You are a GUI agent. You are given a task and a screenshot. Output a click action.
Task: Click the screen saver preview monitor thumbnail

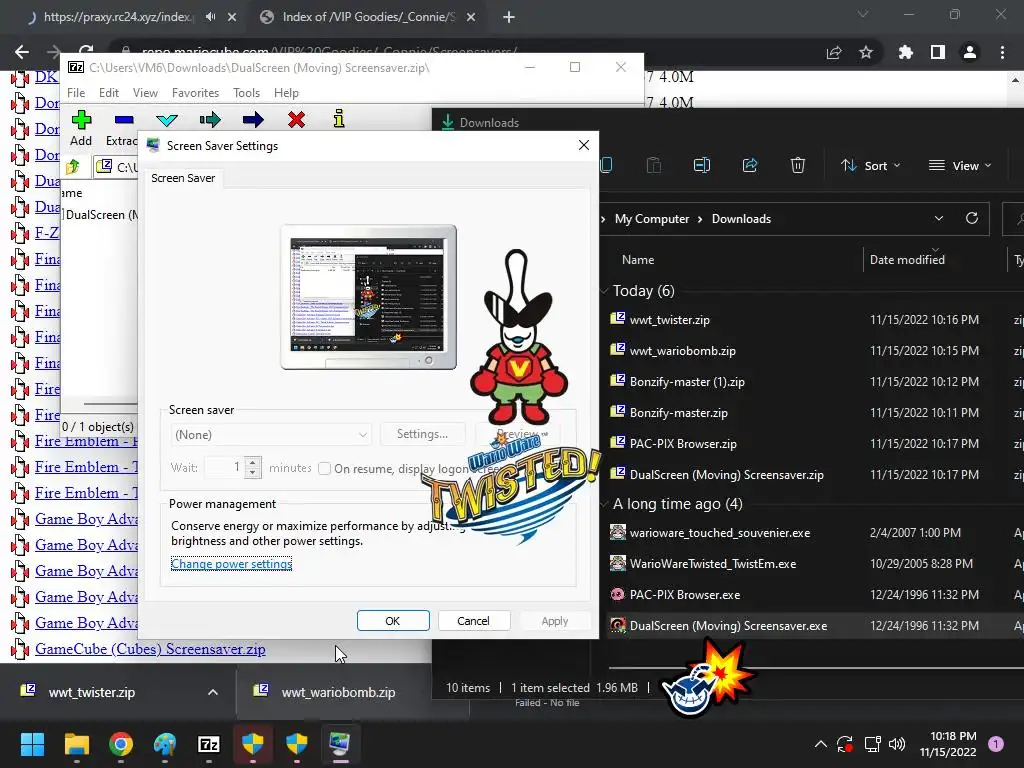[368, 297]
